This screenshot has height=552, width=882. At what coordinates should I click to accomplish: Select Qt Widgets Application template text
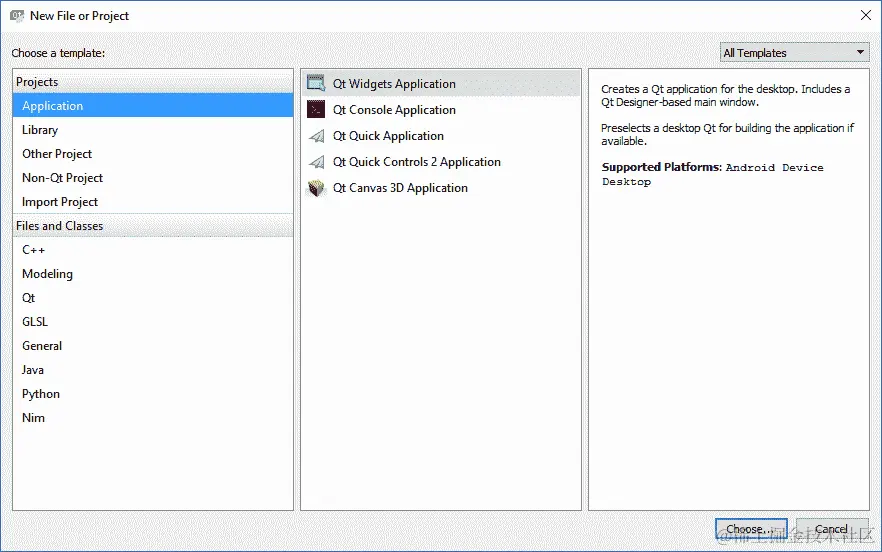(394, 84)
